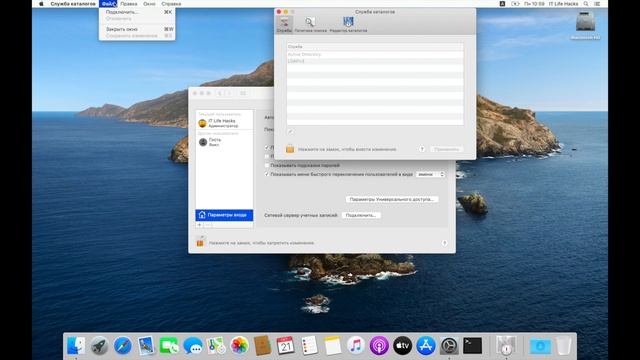Toggle Показывать подсказки паролей checkbox
The width and height of the screenshot is (640, 360).
(267, 165)
